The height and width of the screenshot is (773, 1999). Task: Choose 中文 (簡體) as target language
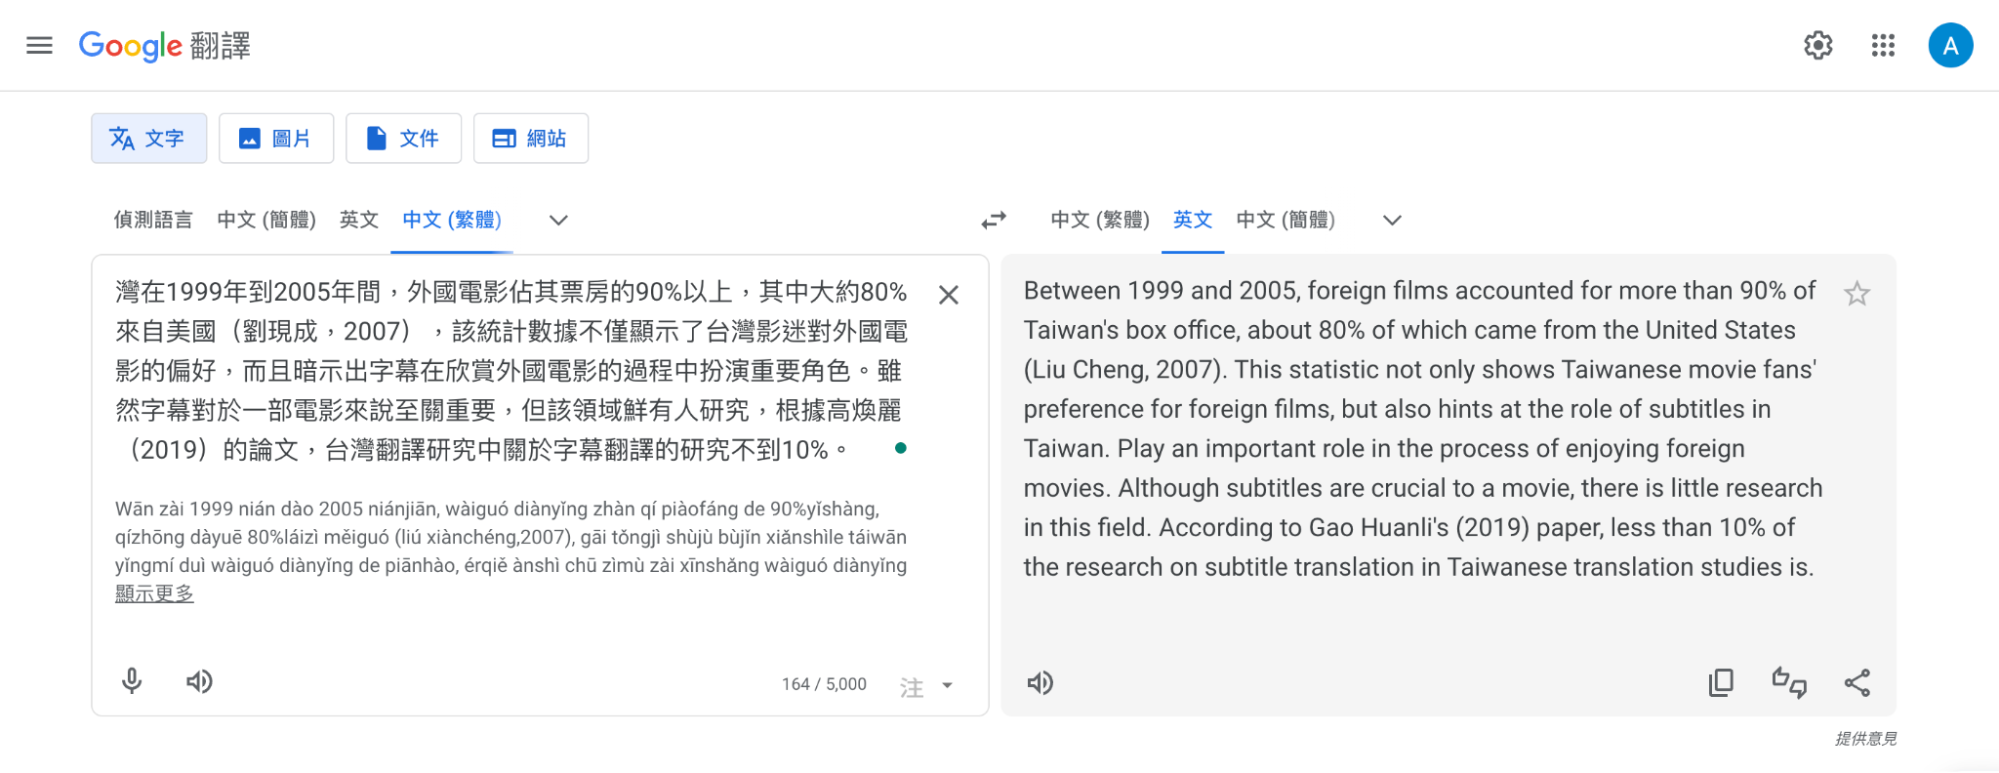(x=1286, y=220)
